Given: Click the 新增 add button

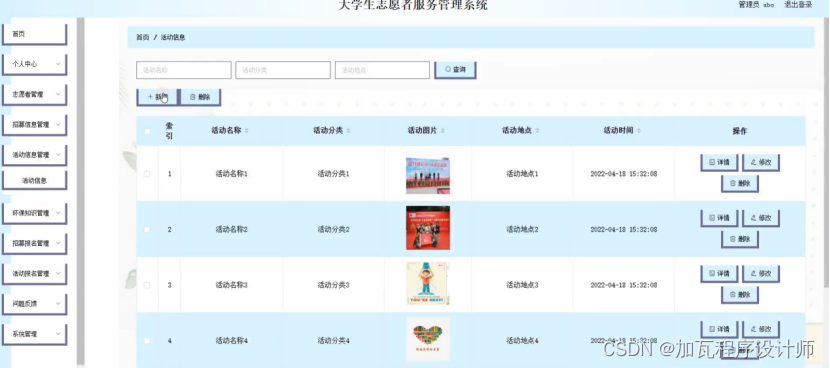Looking at the screenshot, I should (x=157, y=97).
